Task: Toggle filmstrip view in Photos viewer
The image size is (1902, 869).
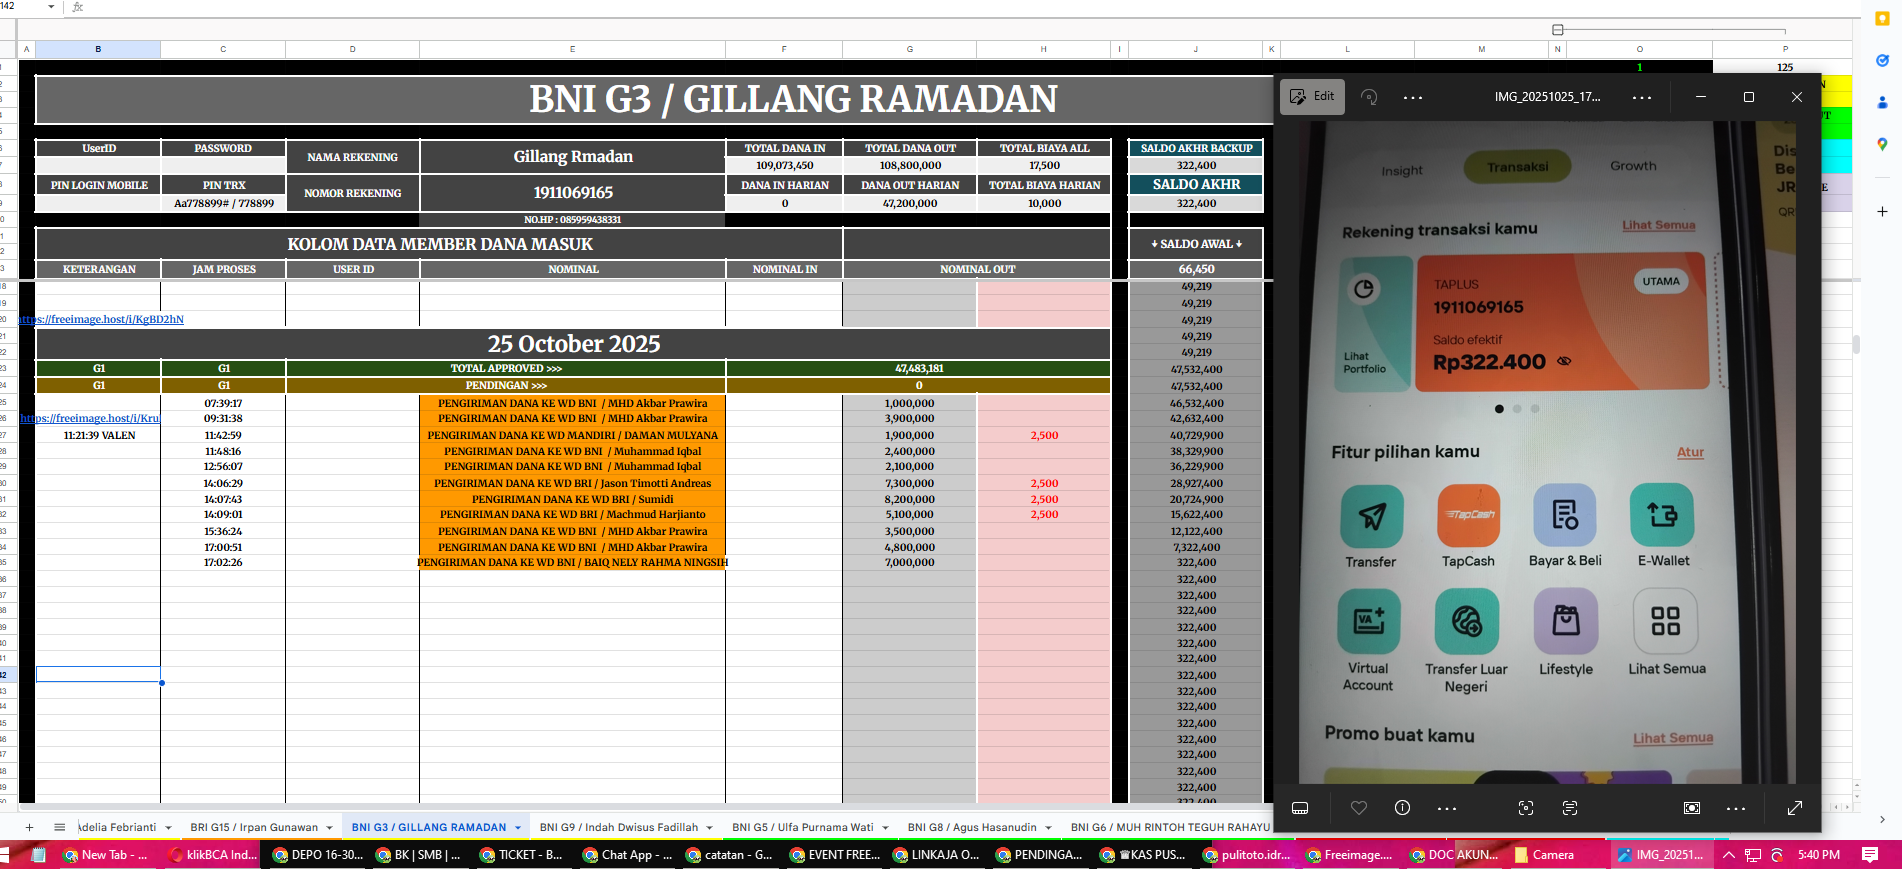Action: [x=1300, y=808]
